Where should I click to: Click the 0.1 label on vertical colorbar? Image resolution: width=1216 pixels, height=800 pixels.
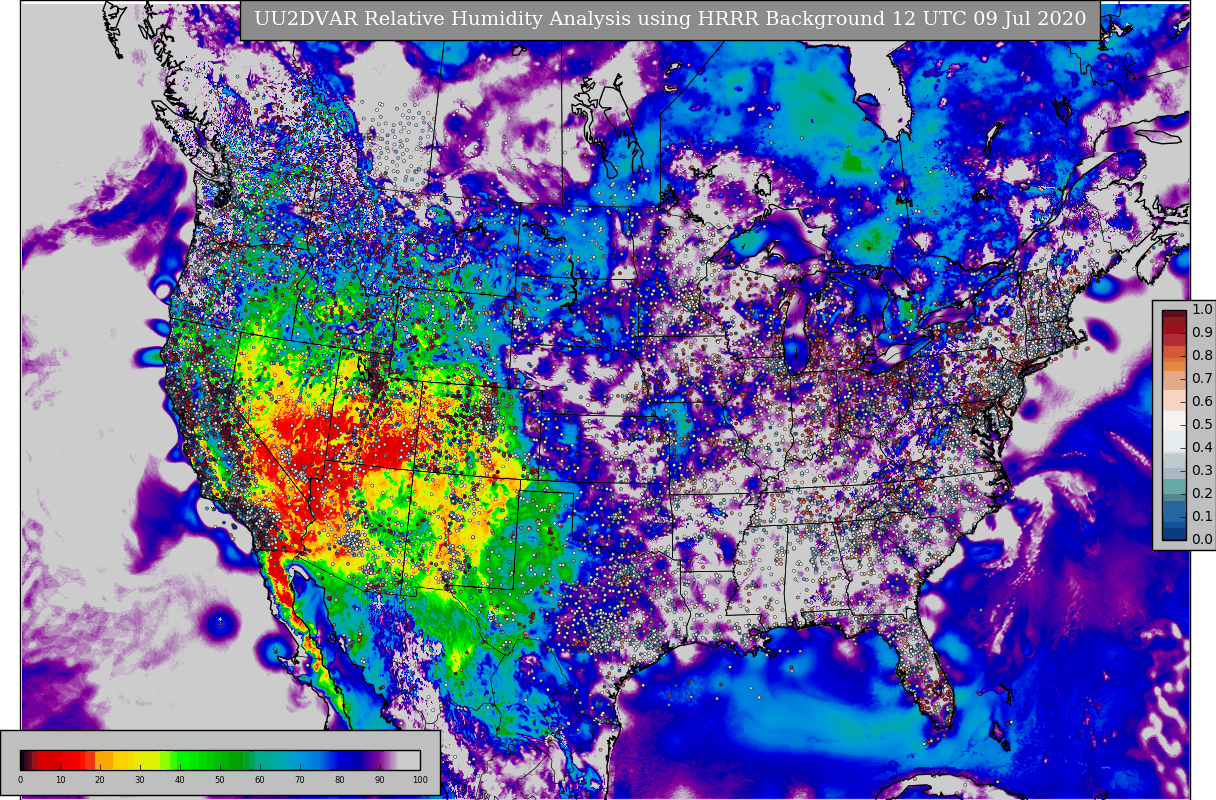[1202, 516]
